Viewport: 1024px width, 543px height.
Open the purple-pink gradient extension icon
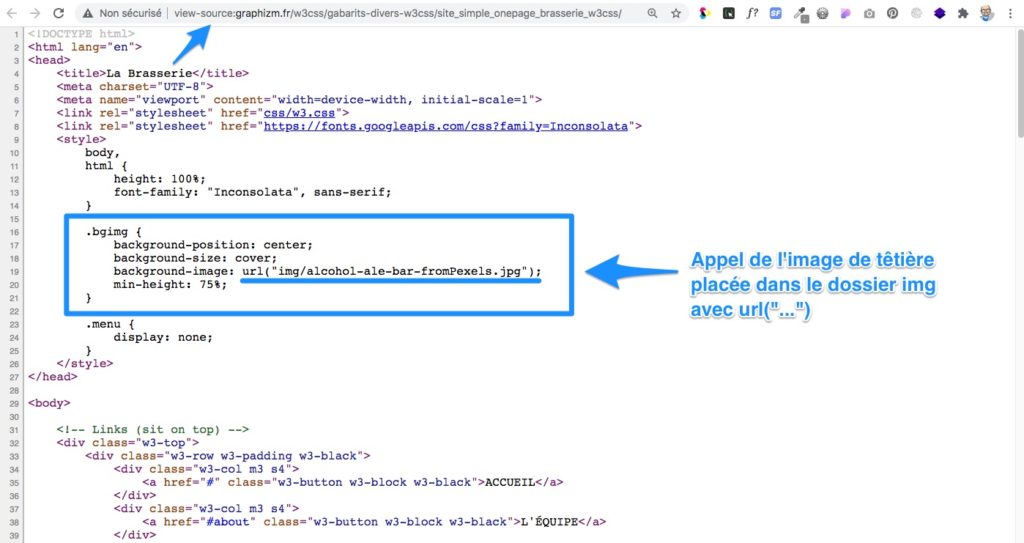click(x=846, y=13)
